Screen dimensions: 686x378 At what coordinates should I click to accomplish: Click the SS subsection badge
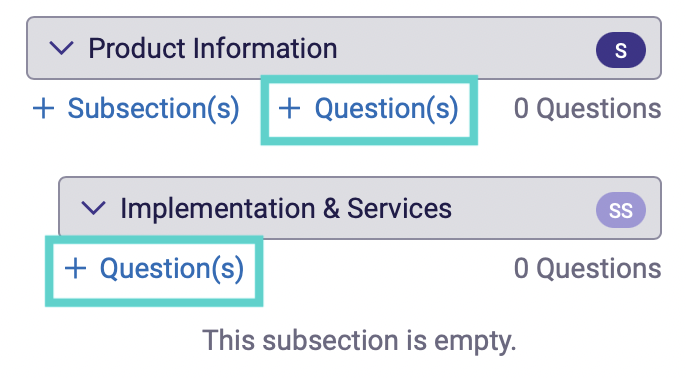tap(620, 210)
